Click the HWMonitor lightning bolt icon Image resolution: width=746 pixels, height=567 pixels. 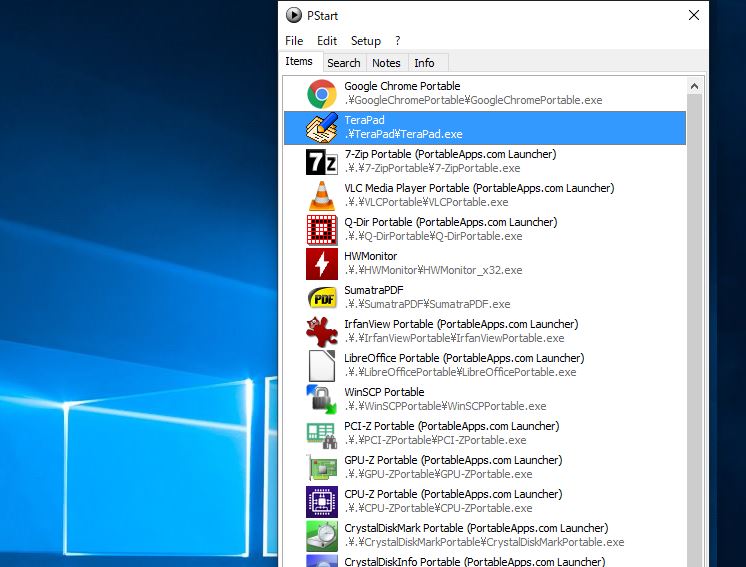click(322, 264)
